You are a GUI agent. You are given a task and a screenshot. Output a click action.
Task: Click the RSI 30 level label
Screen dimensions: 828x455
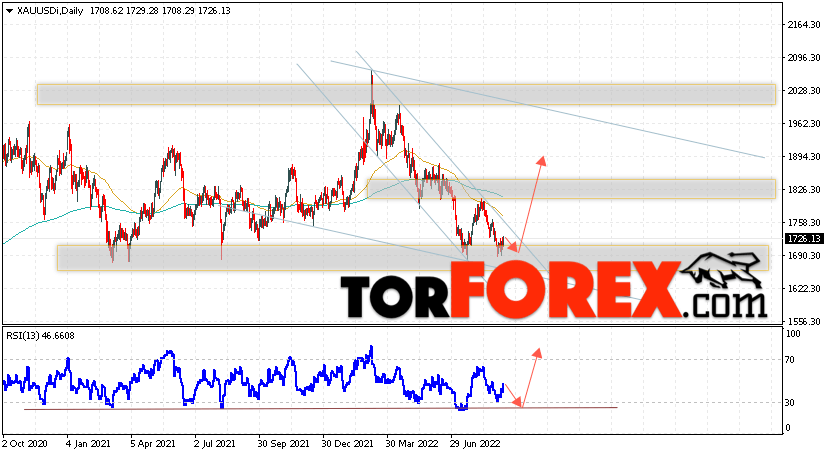click(790, 403)
